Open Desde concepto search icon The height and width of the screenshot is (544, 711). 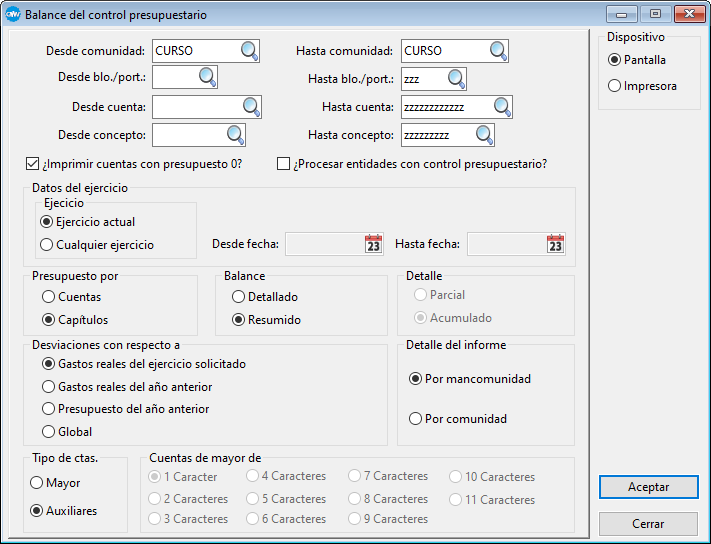click(x=235, y=134)
